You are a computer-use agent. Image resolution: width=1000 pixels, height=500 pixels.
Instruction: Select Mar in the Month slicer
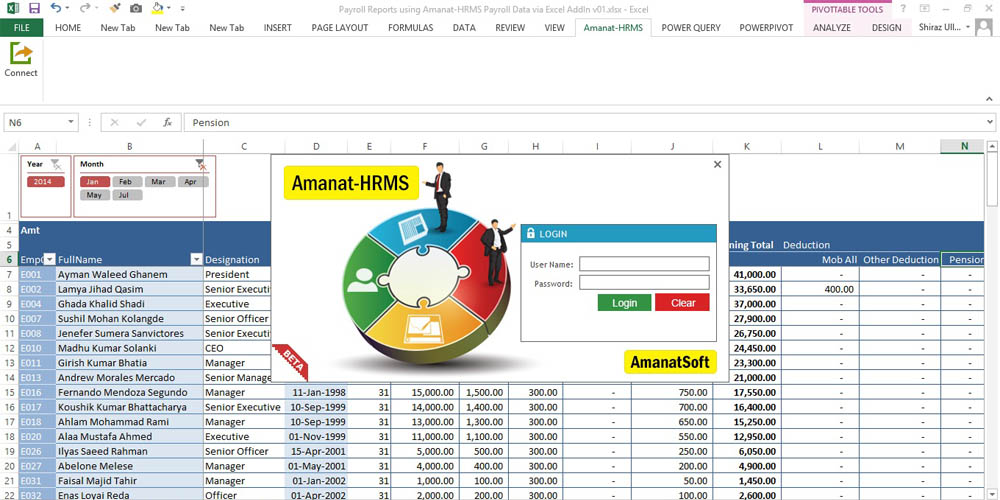pyautogui.click(x=159, y=182)
